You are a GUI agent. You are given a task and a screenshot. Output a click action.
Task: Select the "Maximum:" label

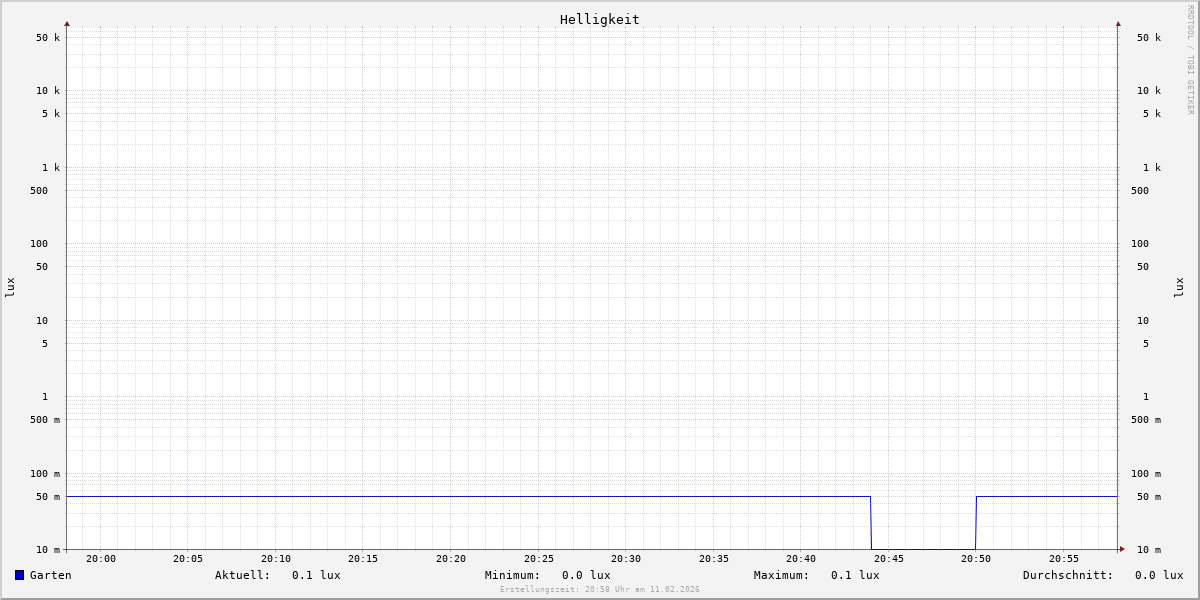point(782,575)
